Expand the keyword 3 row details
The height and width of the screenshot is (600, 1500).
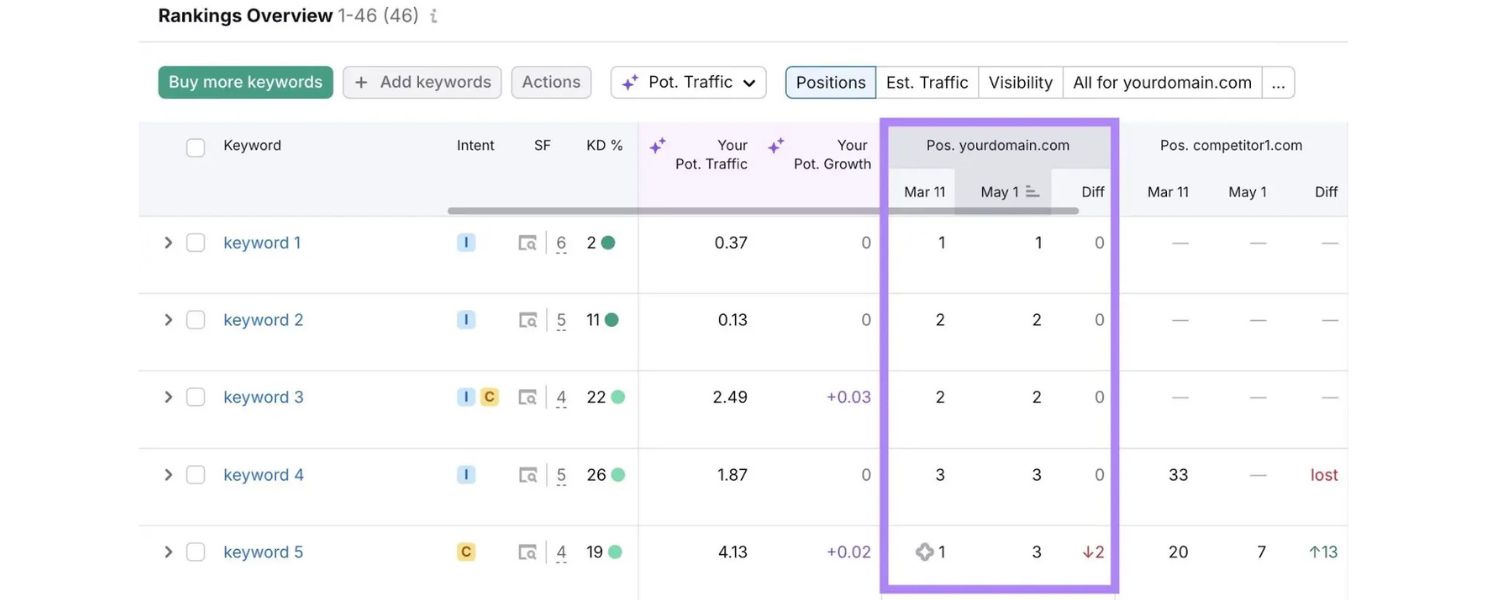[168, 398]
